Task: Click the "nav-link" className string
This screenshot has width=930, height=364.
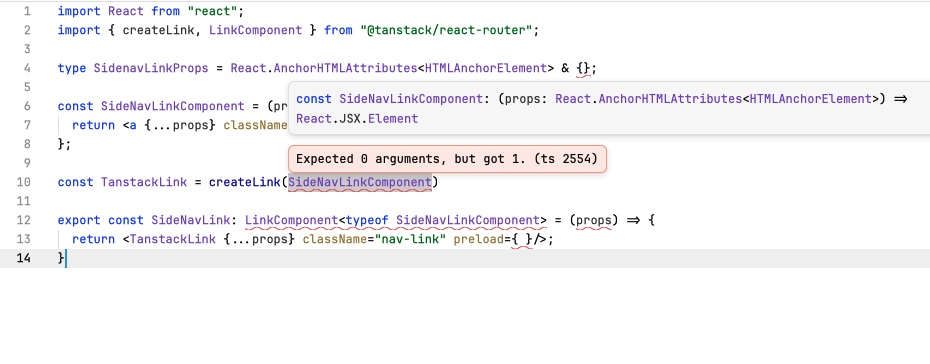Action: [410, 239]
